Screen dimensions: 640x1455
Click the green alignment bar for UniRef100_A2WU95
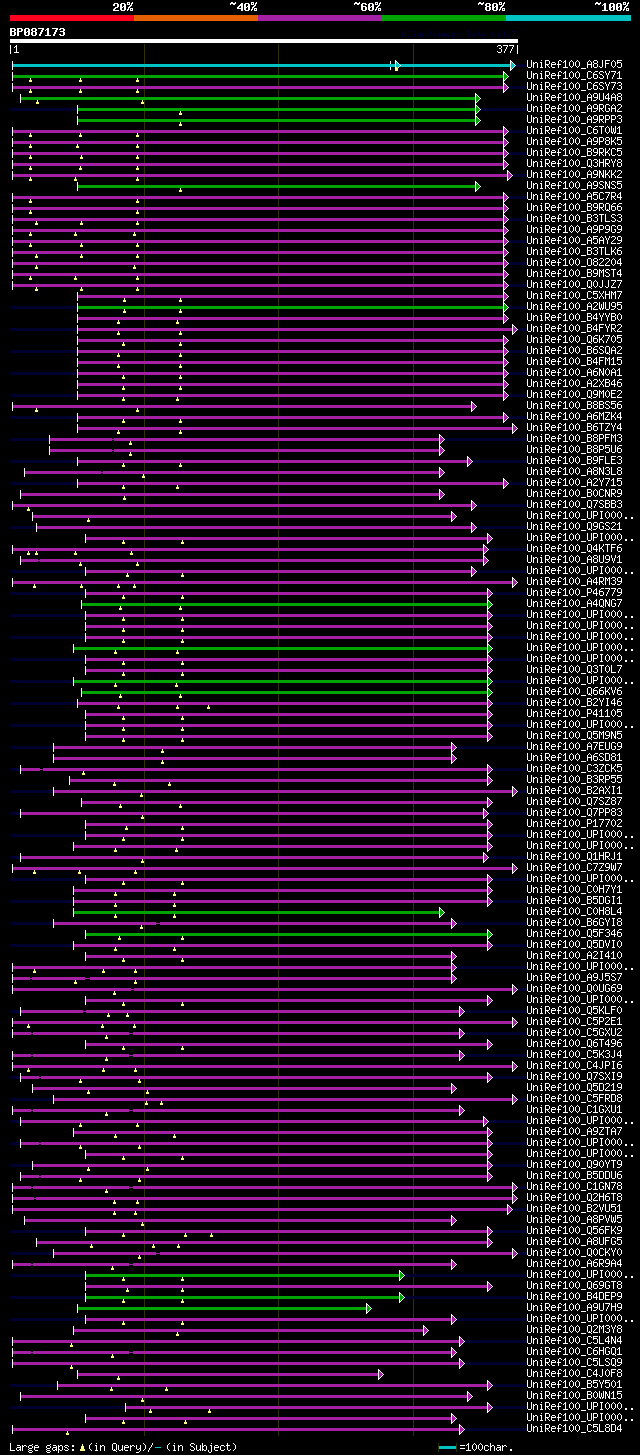click(293, 307)
